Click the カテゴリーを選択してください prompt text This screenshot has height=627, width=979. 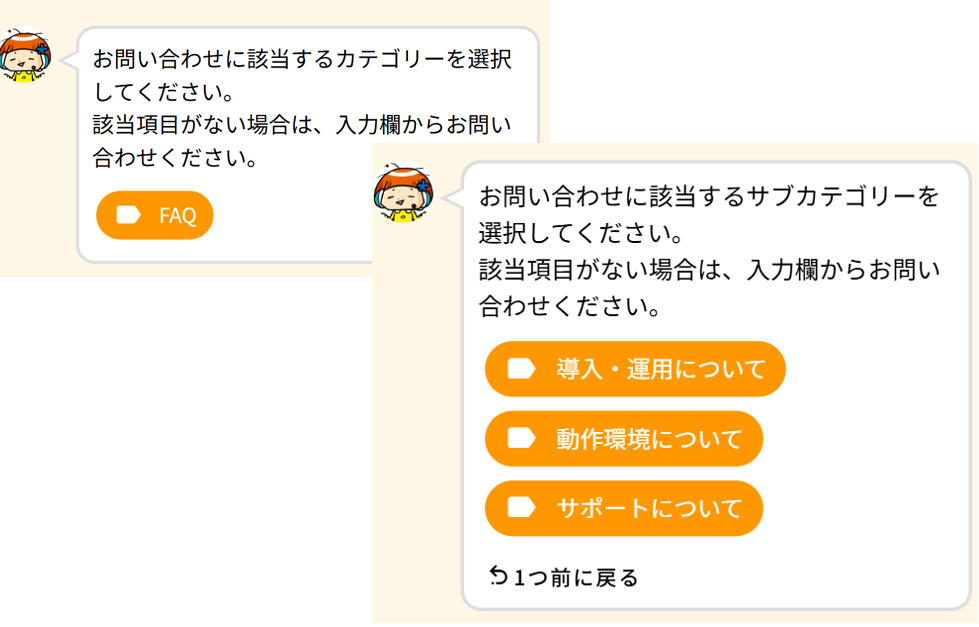pos(300,60)
